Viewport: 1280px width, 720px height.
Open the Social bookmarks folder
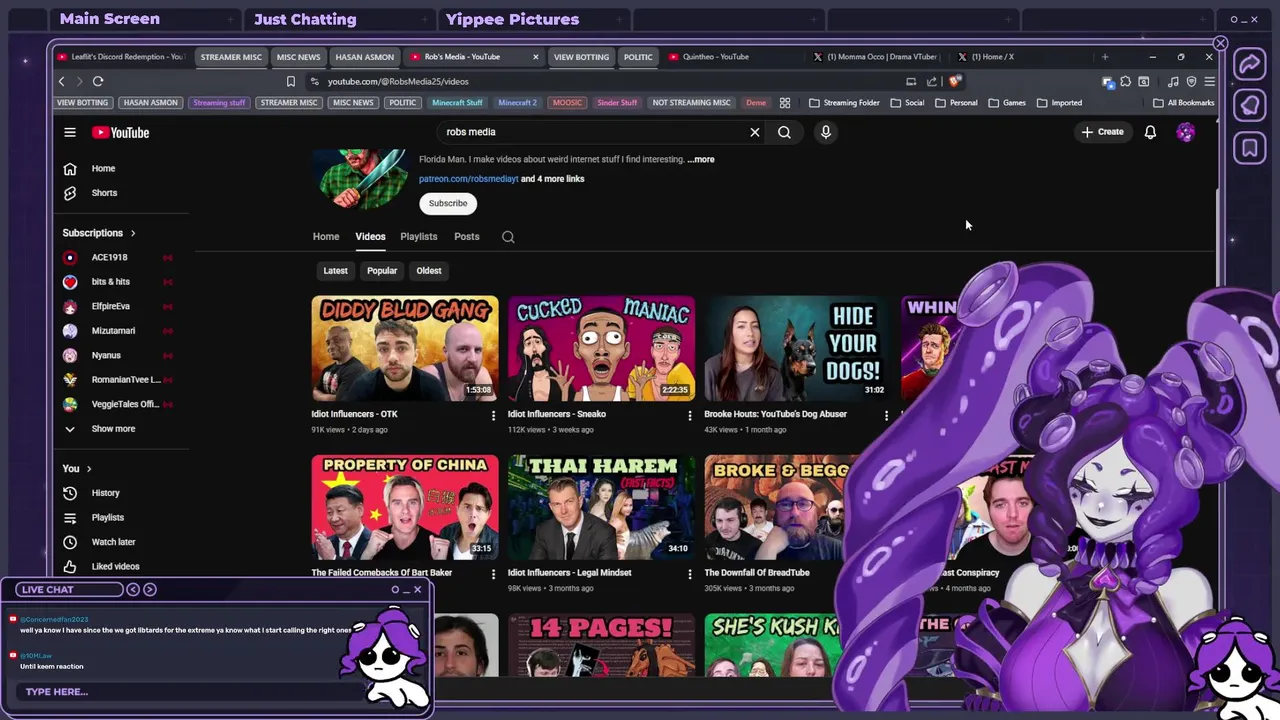coord(907,102)
